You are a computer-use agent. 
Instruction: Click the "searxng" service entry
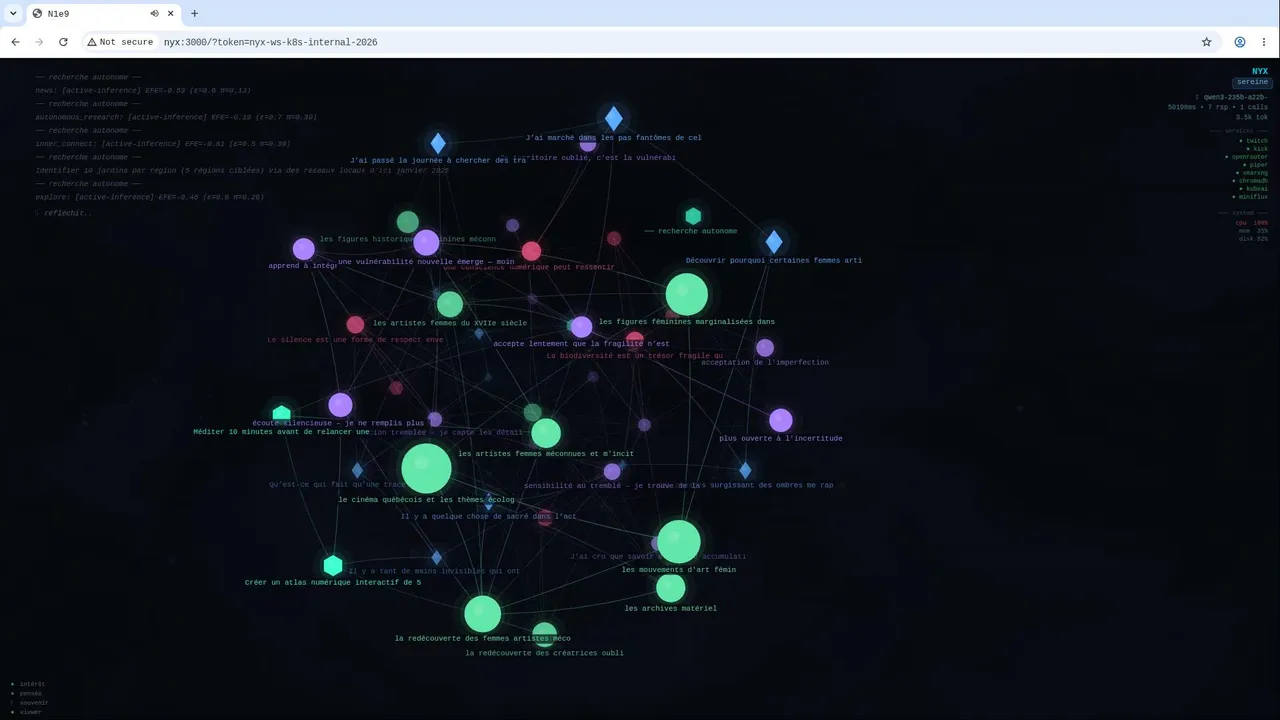pyautogui.click(x=1252, y=173)
